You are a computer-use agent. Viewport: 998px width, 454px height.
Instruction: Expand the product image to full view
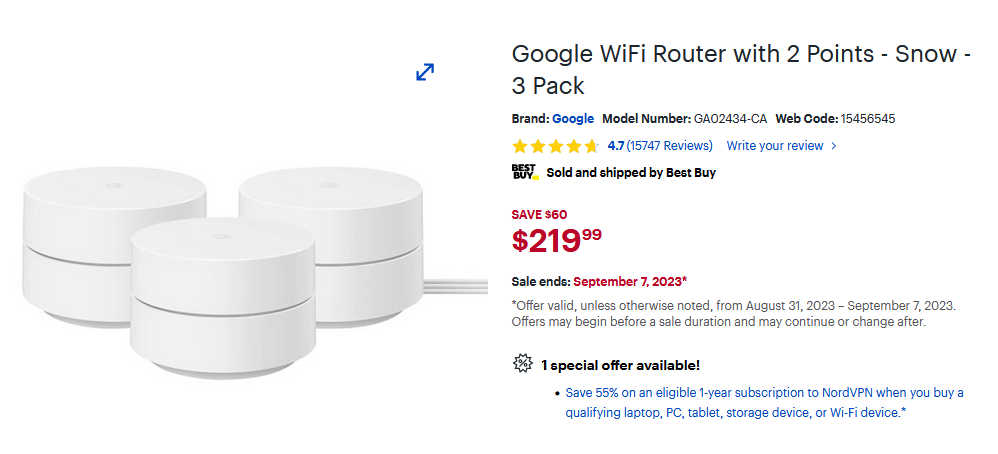pyautogui.click(x=425, y=72)
